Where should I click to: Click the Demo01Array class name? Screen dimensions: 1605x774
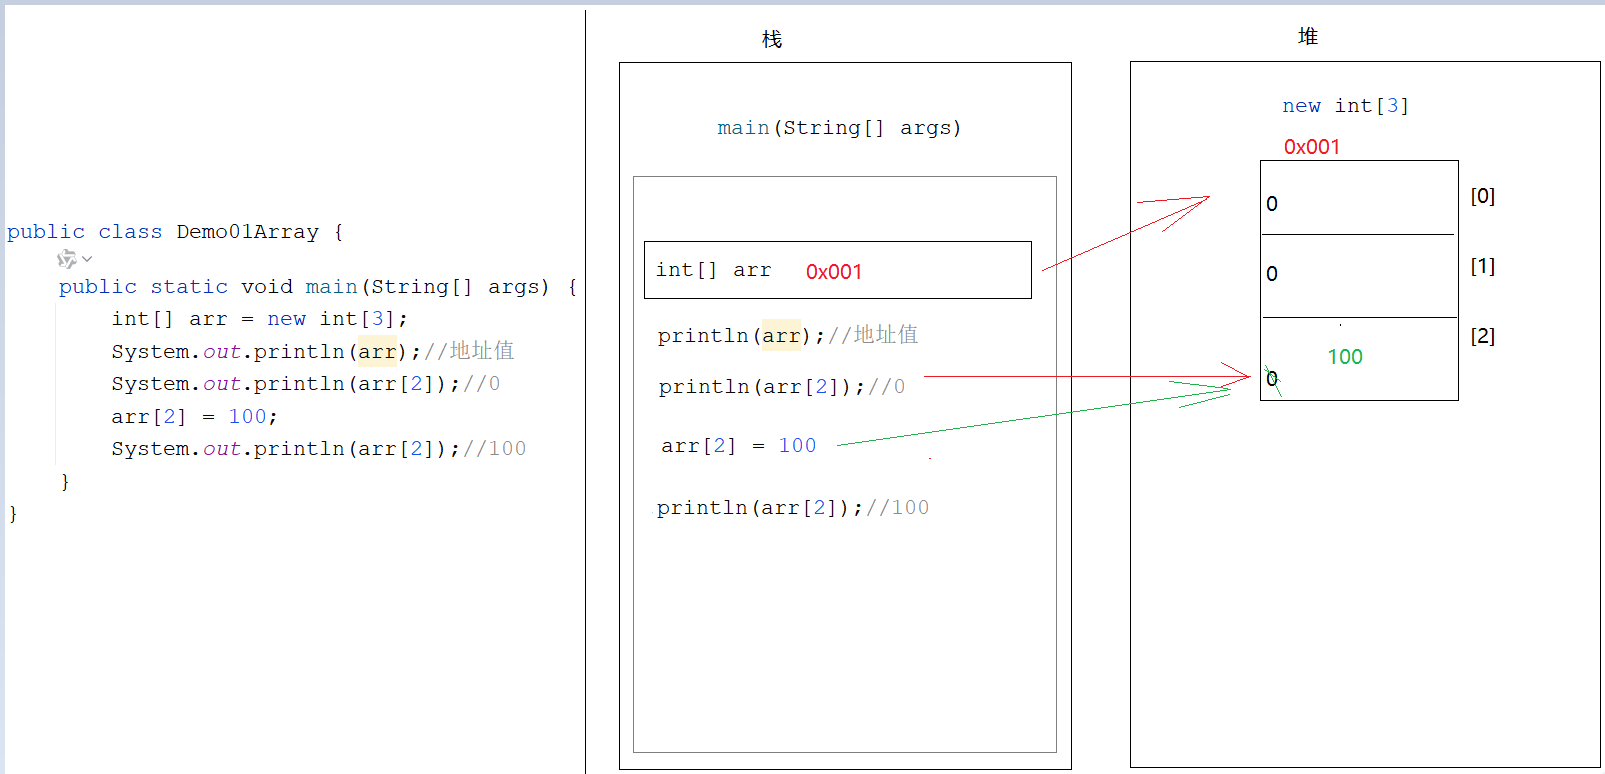pyautogui.click(x=247, y=232)
